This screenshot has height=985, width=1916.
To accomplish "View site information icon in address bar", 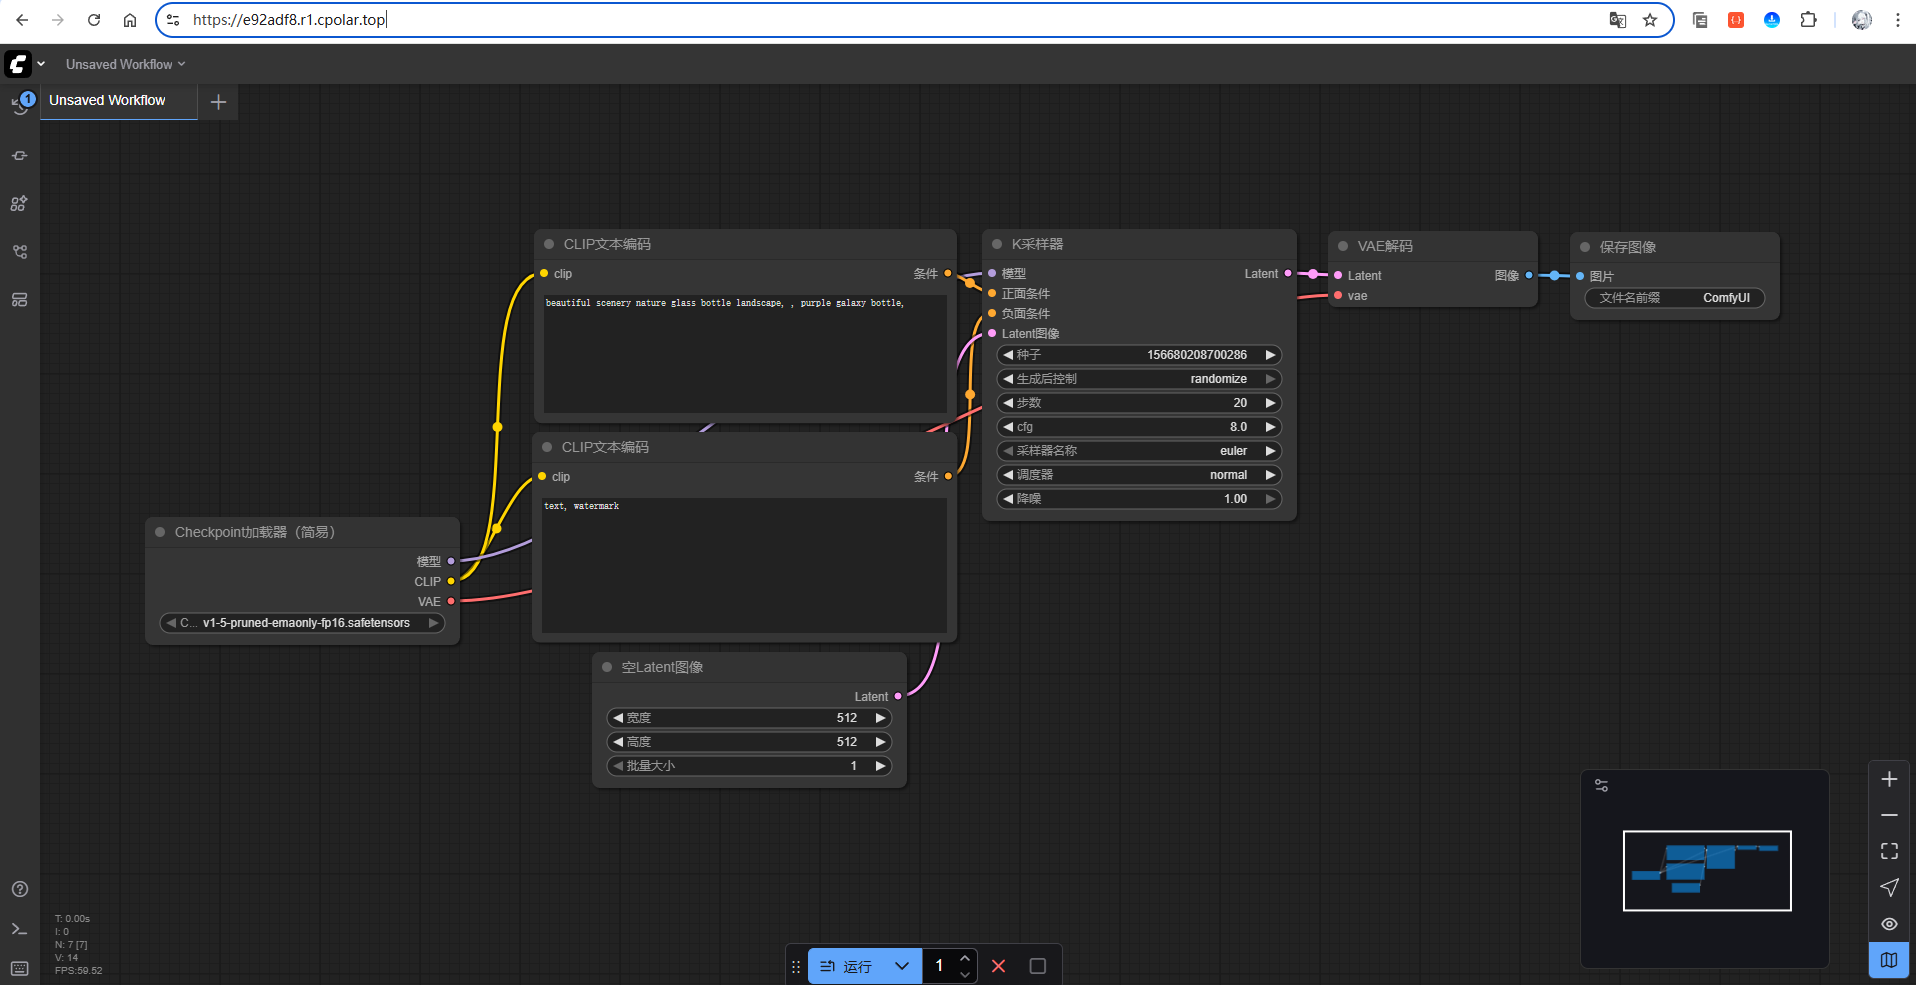I will pos(173,20).
